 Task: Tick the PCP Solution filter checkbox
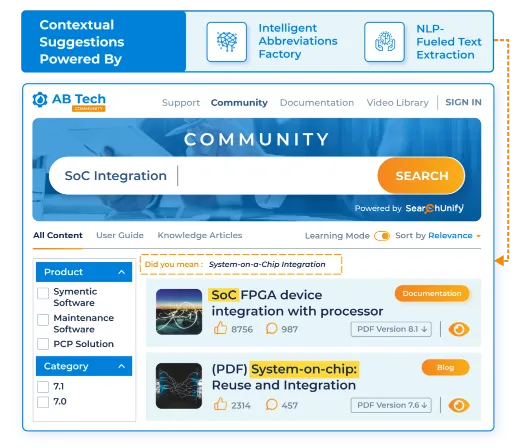(43, 344)
